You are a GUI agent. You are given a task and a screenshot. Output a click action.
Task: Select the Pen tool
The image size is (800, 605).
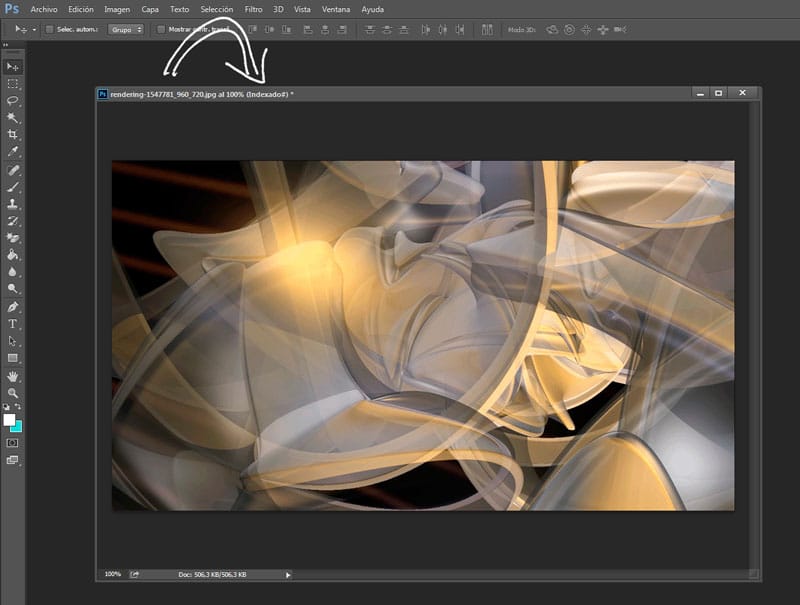pos(13,307)
